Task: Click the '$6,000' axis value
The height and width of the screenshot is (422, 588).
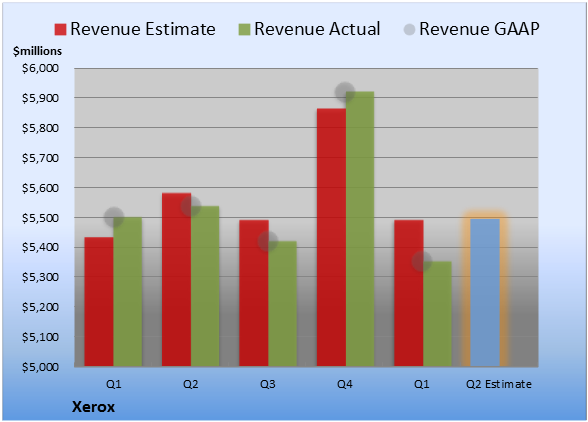Action: click(x=40, y=68)
